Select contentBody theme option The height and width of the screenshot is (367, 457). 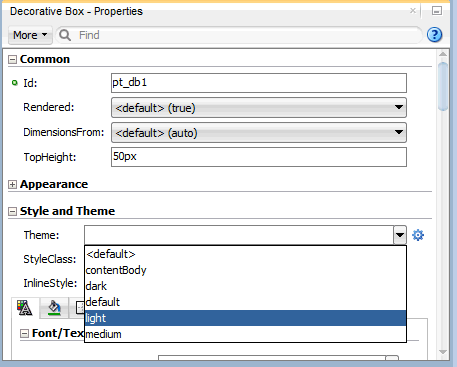[x=246, y=270]
